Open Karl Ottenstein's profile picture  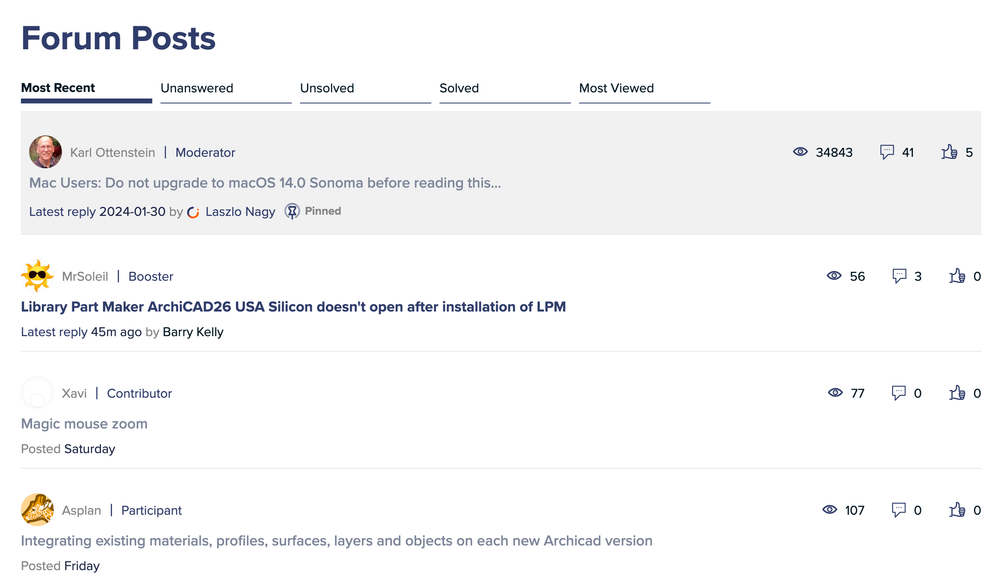pos(46,152)
